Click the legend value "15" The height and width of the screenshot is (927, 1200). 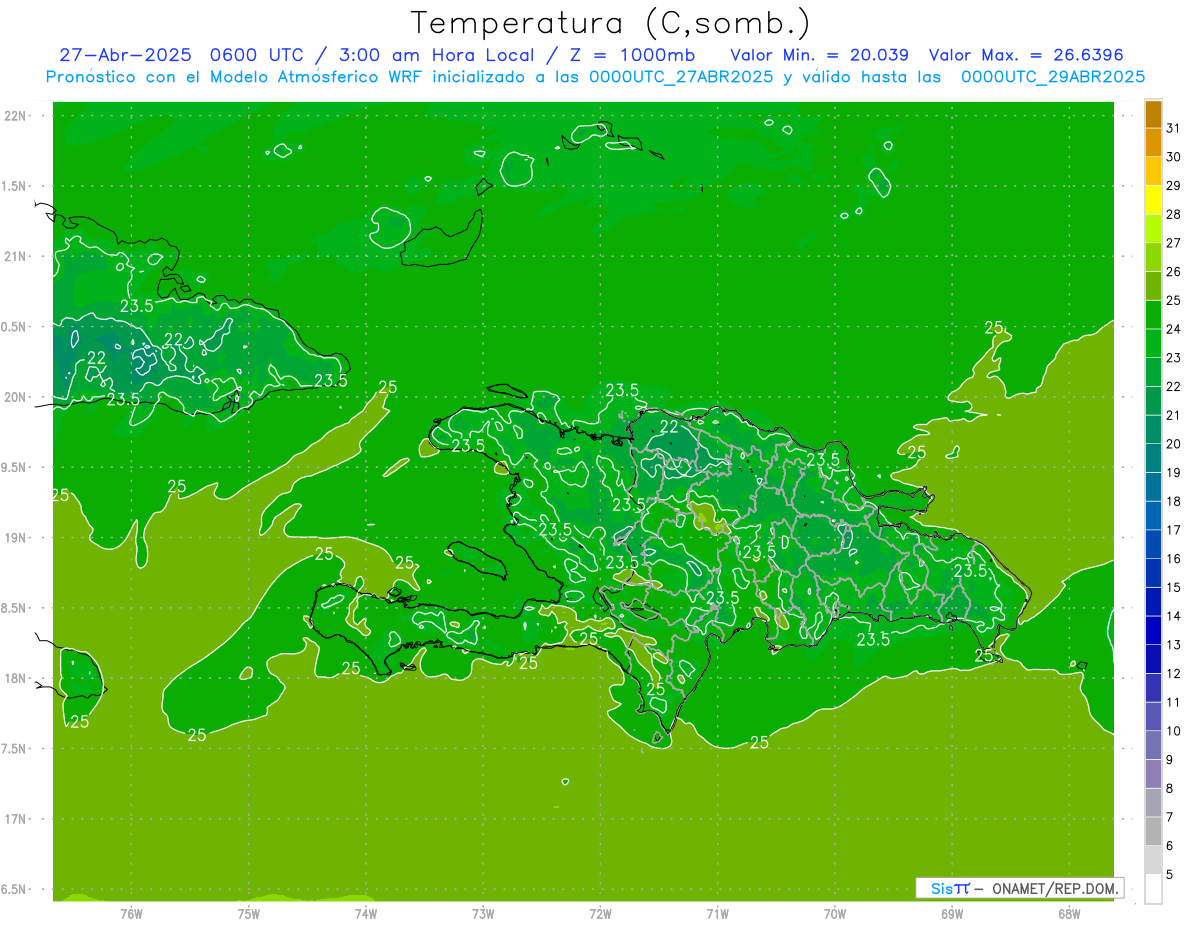1173,587
